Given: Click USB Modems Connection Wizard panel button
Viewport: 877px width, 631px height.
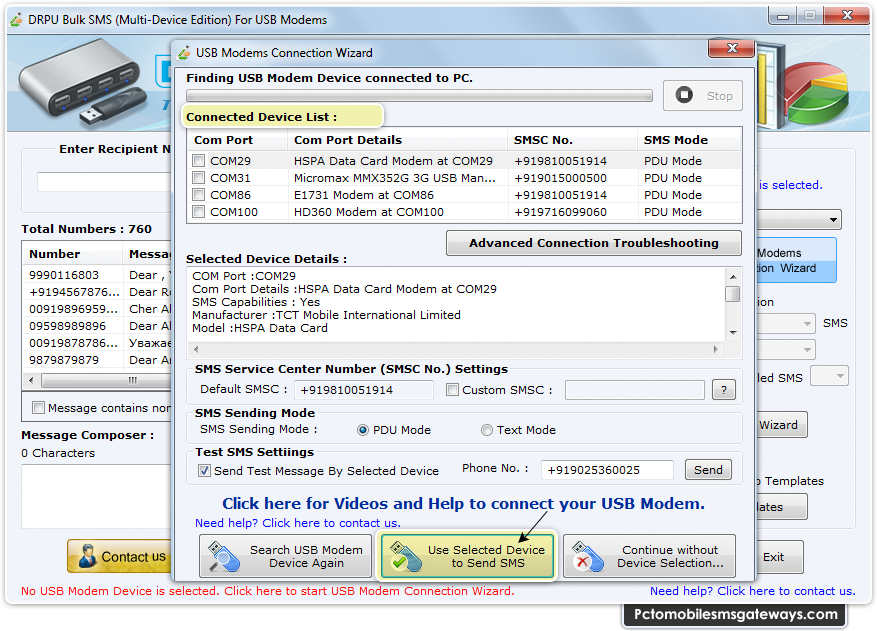Looking at the screenshot, I should [x=796, y=261].
